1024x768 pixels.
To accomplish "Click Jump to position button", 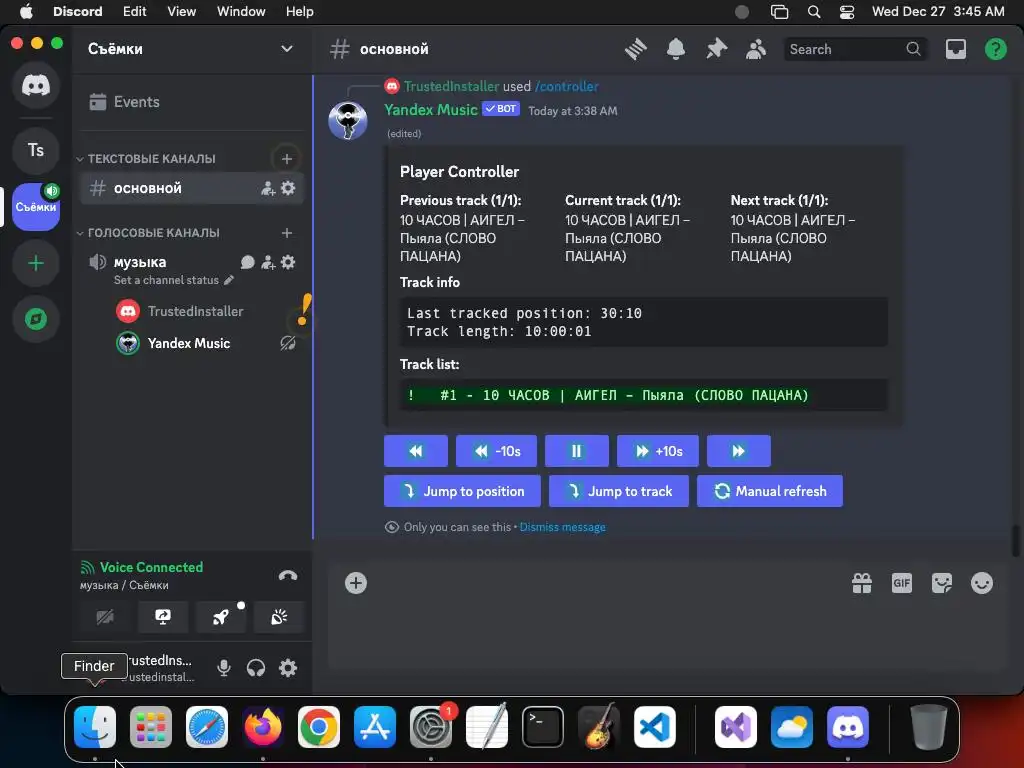I will click(462, 491).
